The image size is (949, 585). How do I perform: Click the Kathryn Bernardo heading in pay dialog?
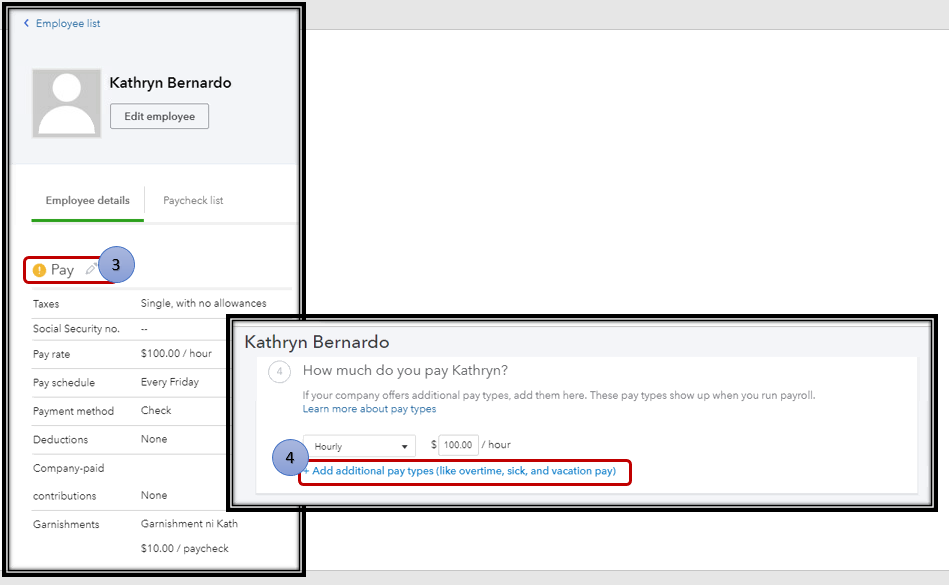pos(317,342)
